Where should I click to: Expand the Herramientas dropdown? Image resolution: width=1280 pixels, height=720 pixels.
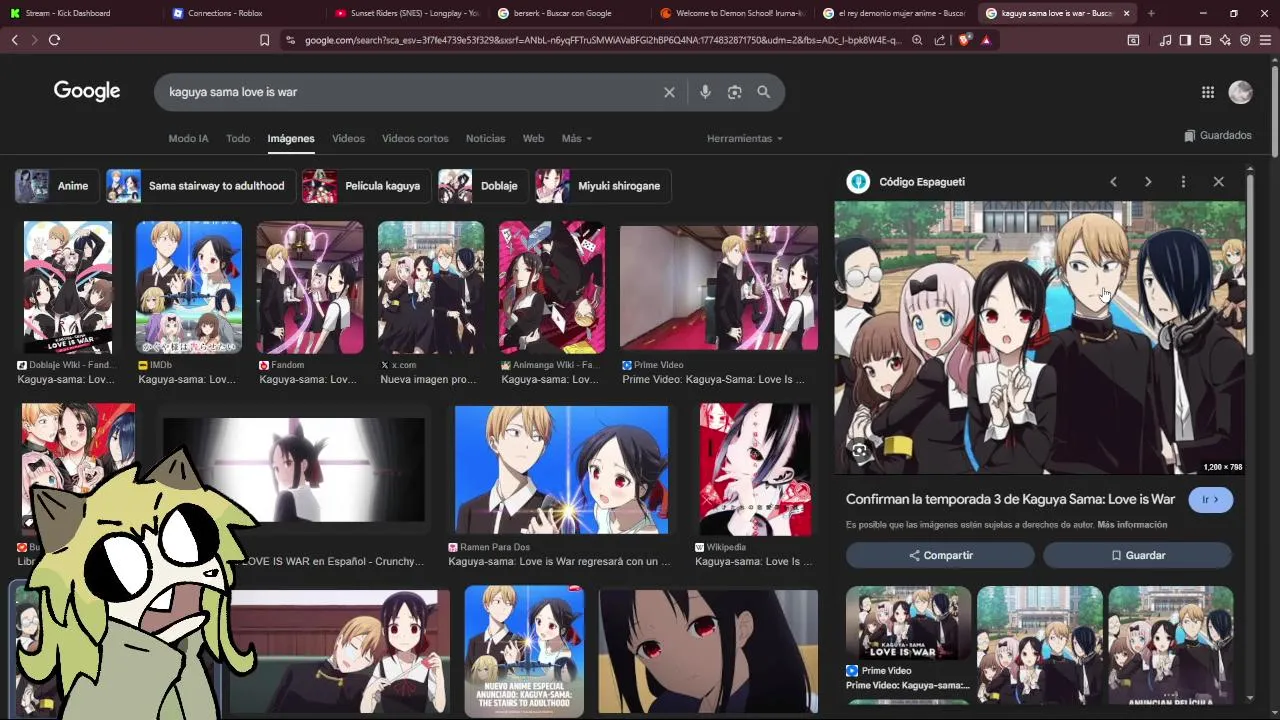(x=744, y=138)
